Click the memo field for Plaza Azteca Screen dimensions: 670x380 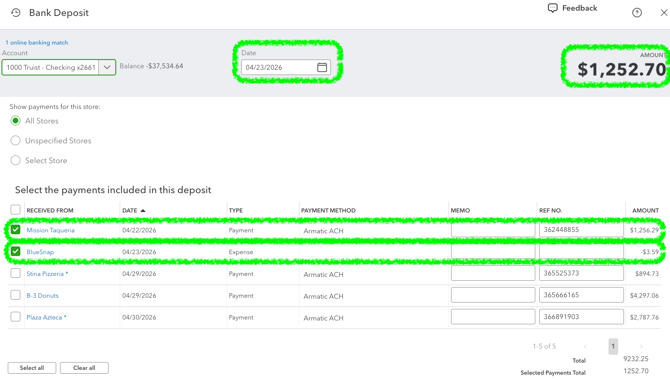(x=493, y=317)
